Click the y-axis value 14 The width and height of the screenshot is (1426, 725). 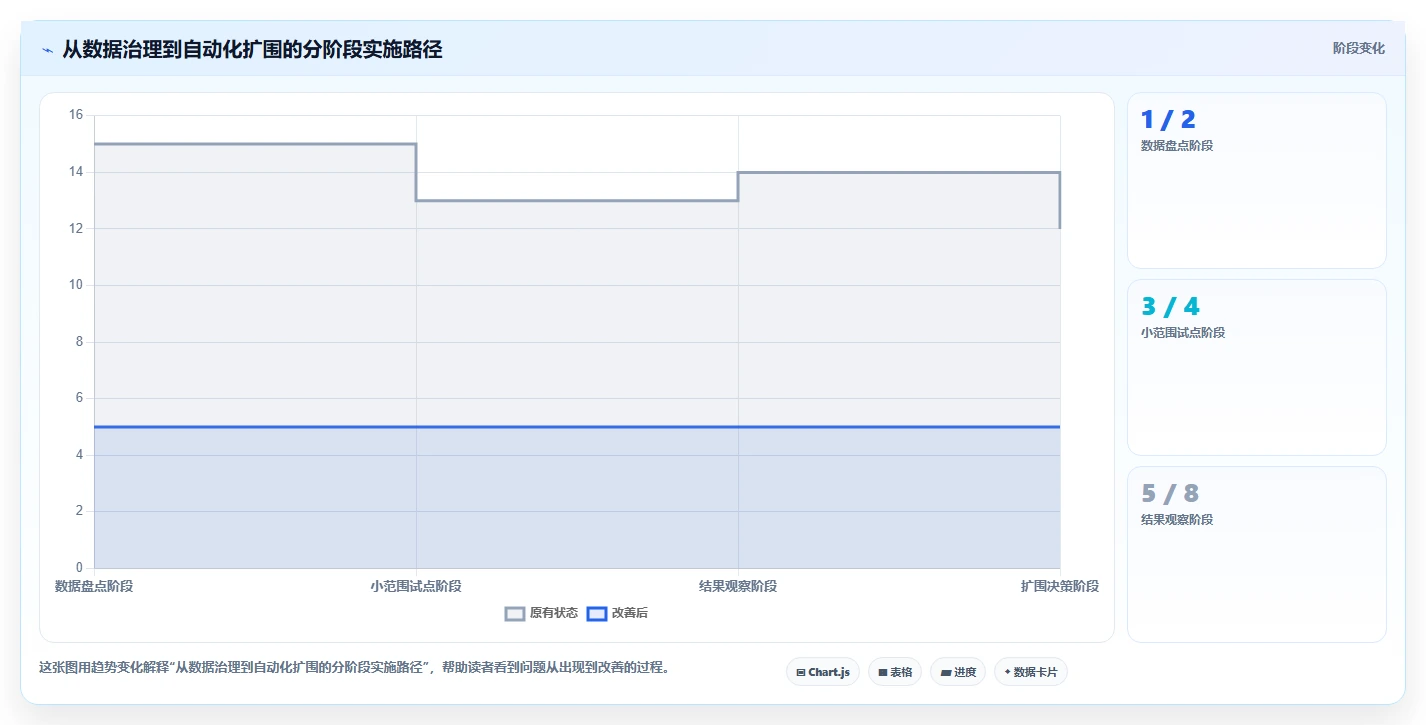76,172
